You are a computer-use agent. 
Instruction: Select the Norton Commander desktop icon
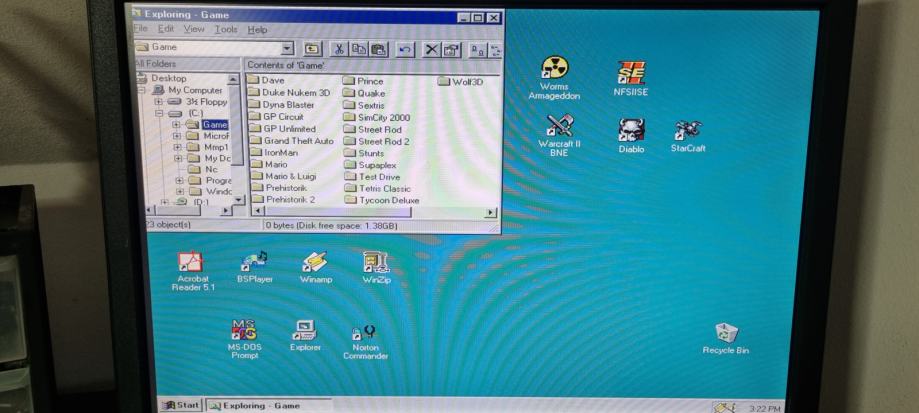365,342
